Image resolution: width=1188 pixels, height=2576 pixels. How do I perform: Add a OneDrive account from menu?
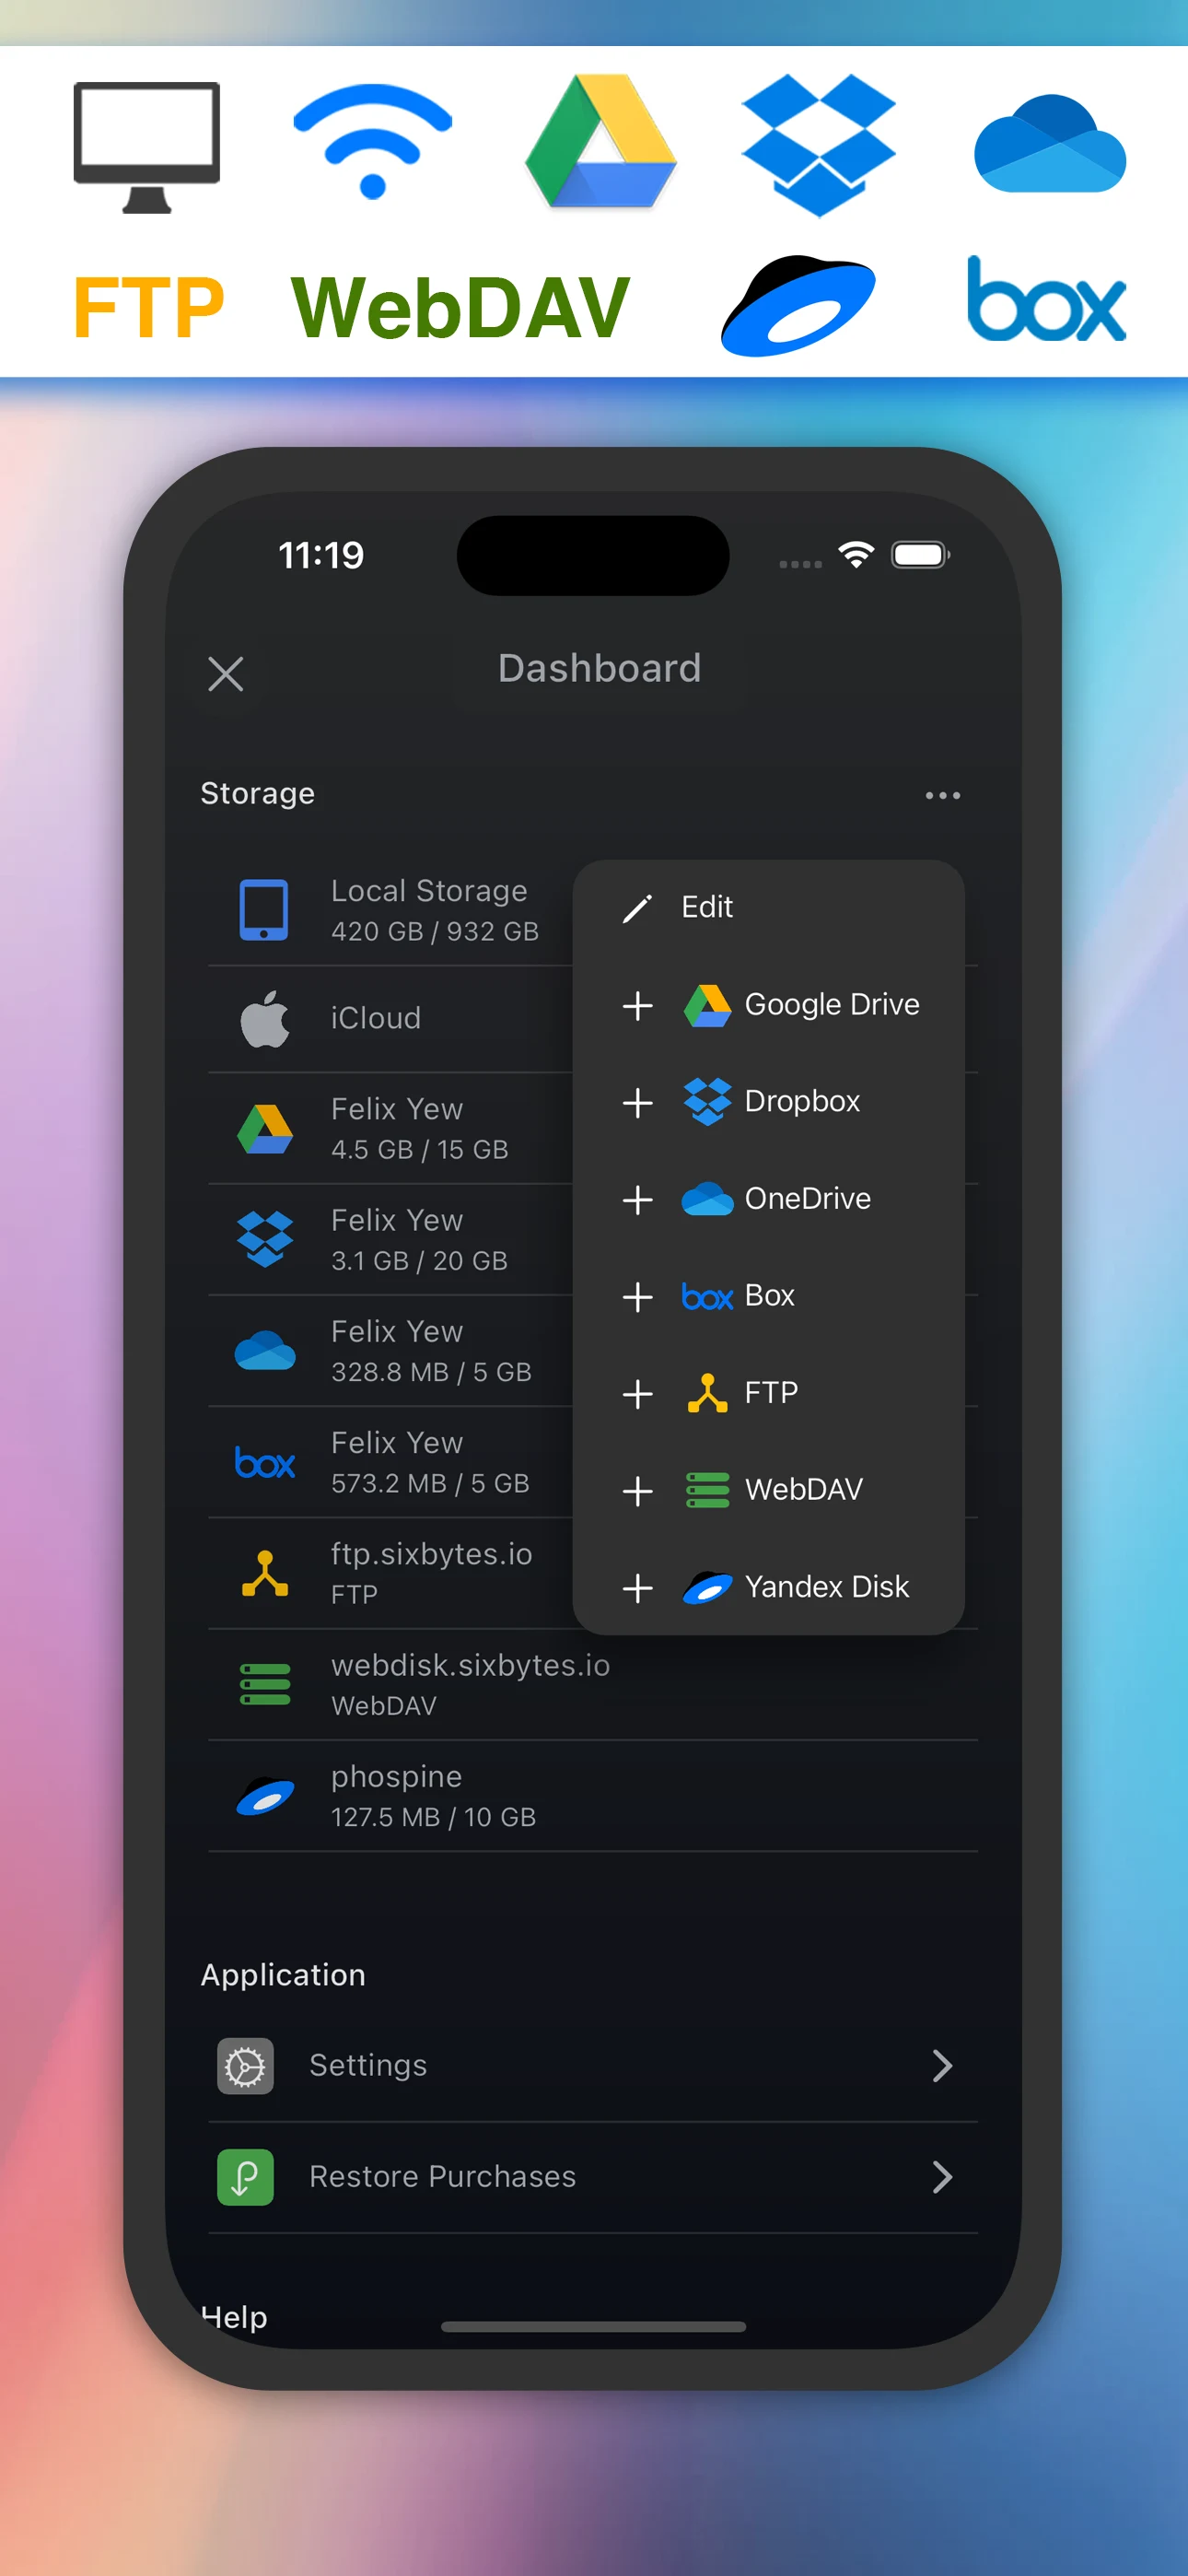(x=768, y=1199)
